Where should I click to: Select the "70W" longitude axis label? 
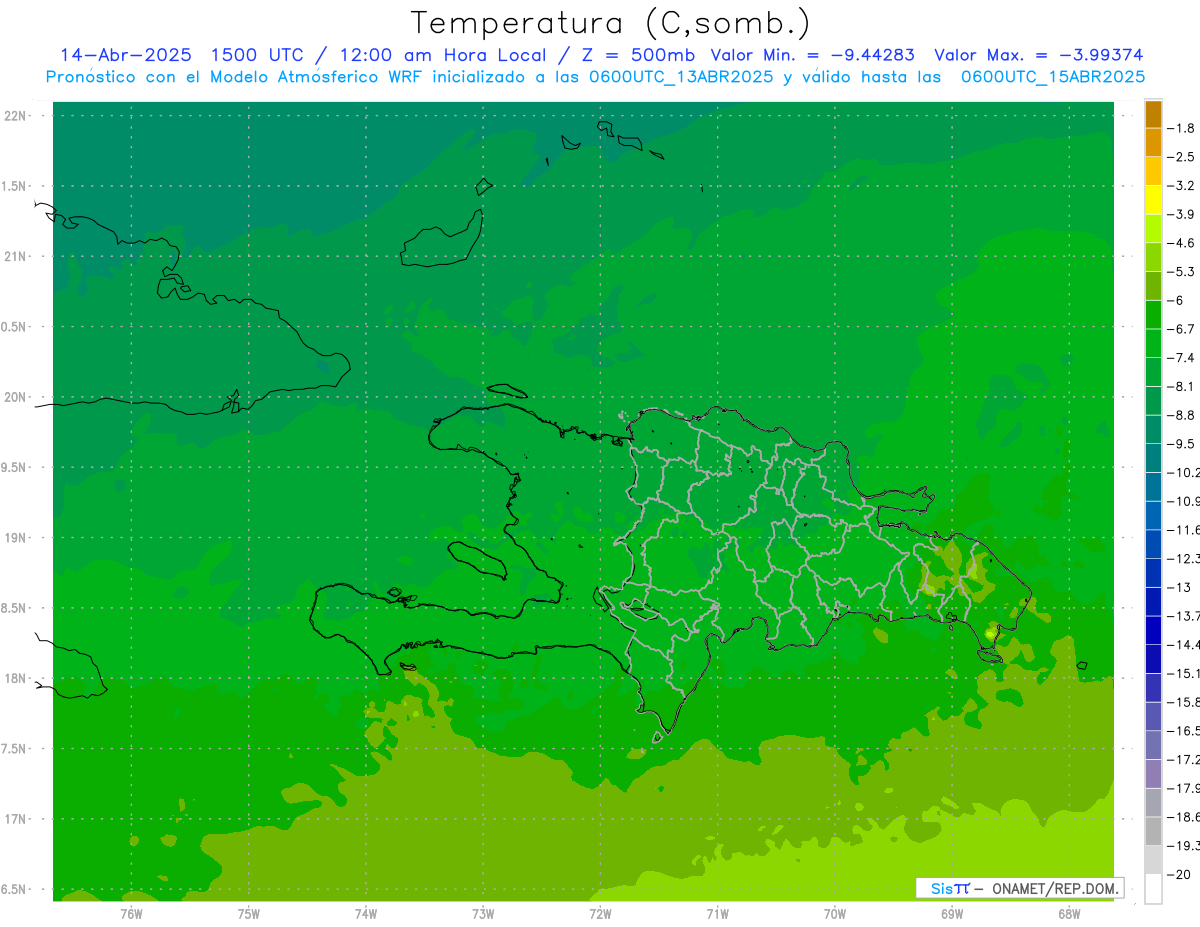834,914
